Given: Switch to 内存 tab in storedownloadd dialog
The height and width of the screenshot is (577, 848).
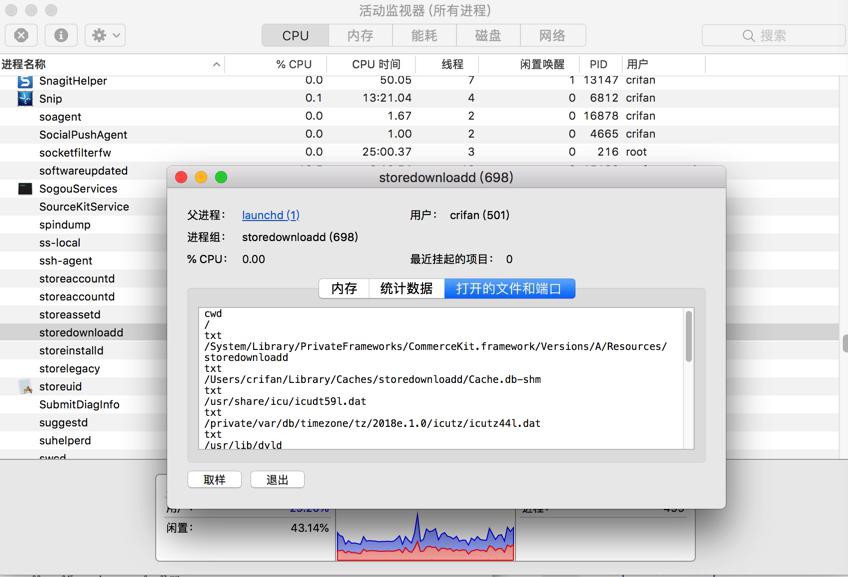Looking at the screenshot, I should click(344, 289).
